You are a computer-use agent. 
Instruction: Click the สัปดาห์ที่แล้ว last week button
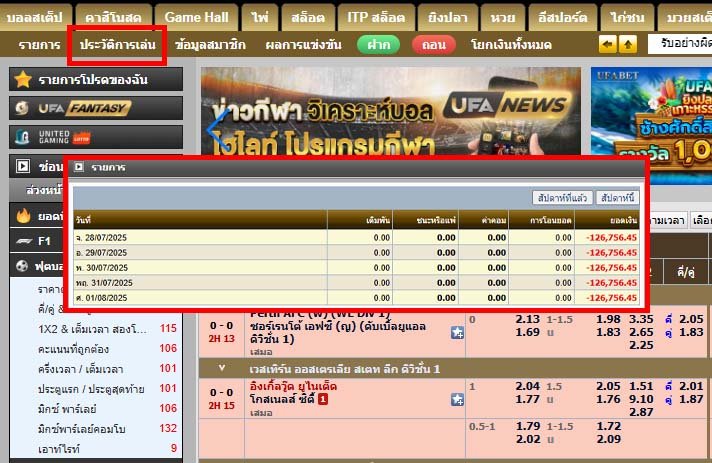pyautogui.click(x=563, y=198)
